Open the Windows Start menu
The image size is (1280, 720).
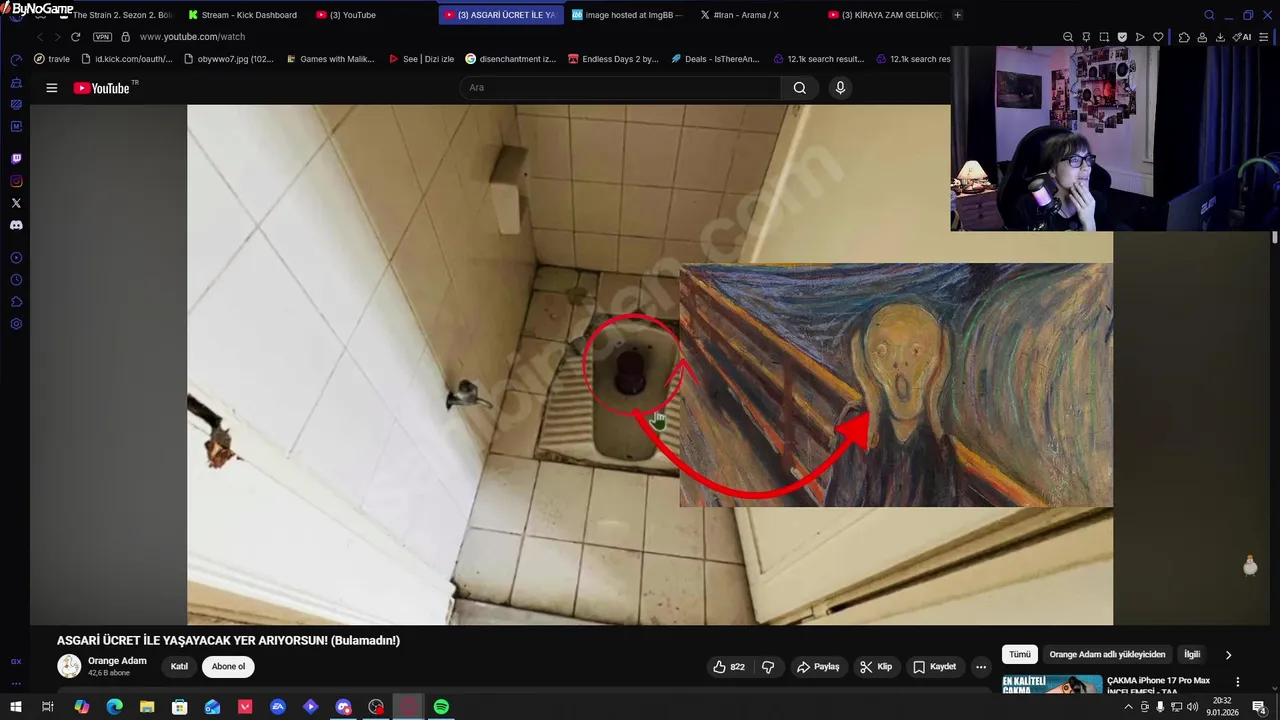[x=16, y=707]
